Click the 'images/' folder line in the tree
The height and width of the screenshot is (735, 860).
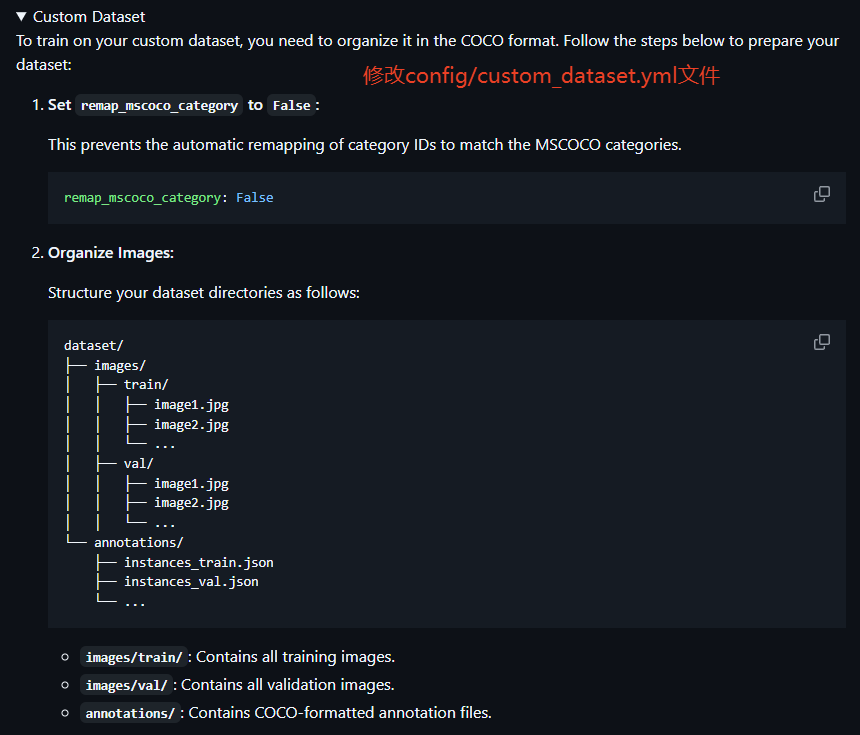pos(120,365)
